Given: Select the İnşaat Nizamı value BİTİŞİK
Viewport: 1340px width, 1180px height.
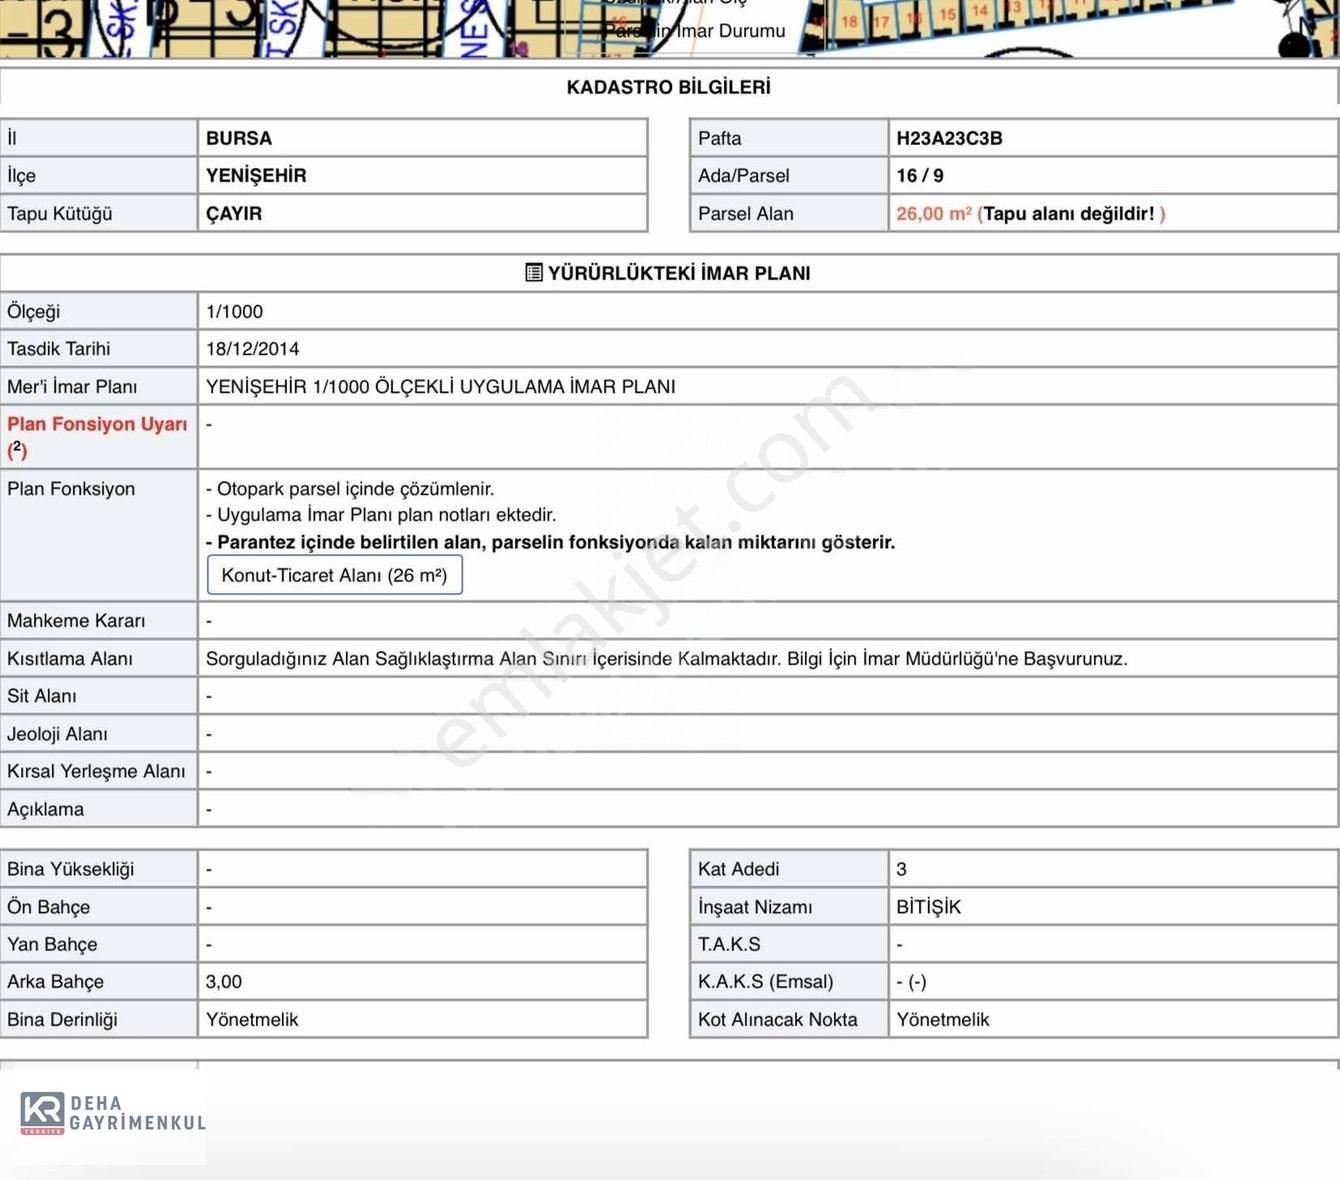Looking at the screenshot, I should tap(928, 907).
